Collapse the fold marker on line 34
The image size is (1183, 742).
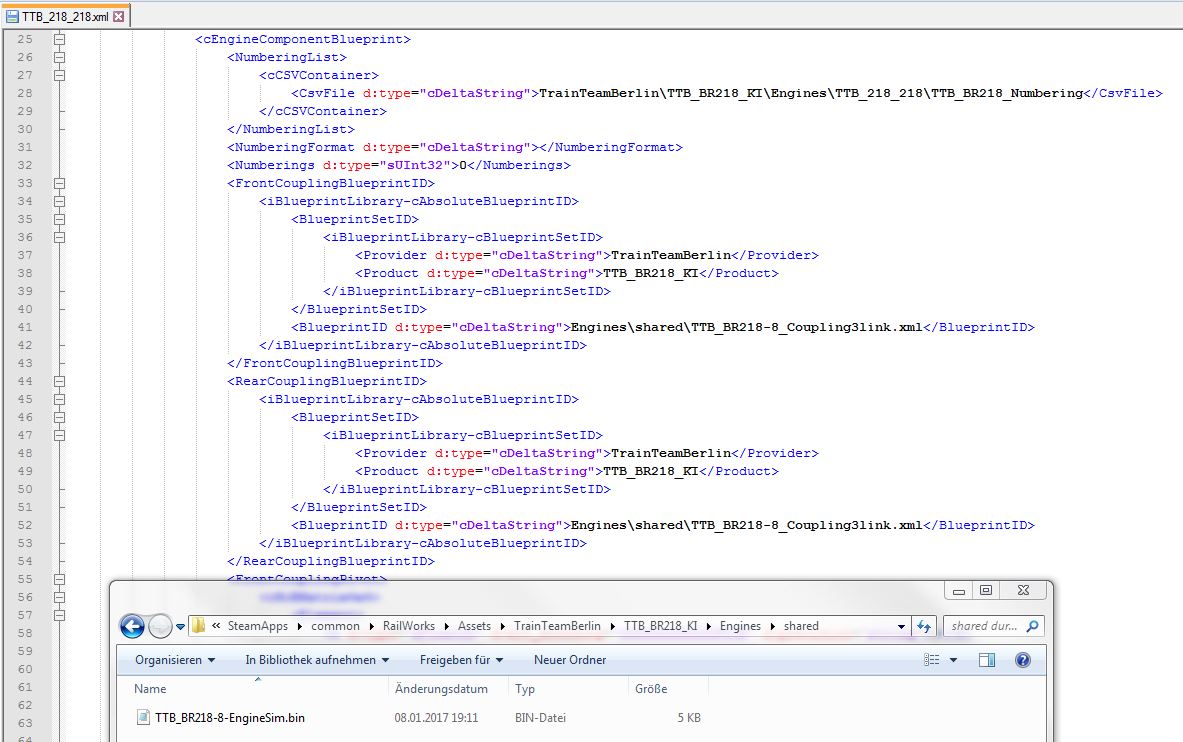[59, 202]
